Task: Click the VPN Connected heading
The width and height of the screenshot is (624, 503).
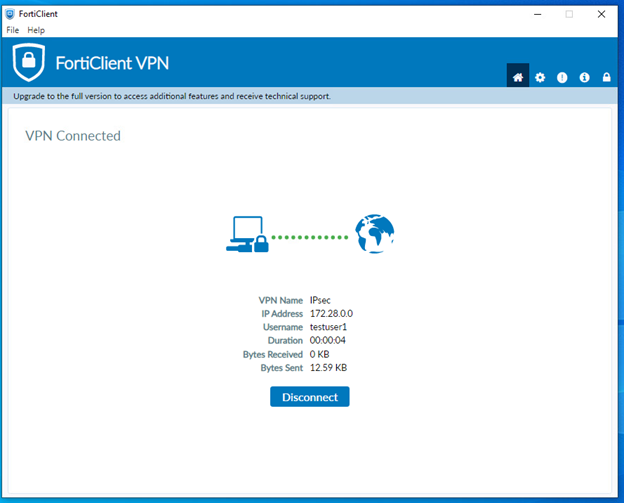Action: [73, 136]
